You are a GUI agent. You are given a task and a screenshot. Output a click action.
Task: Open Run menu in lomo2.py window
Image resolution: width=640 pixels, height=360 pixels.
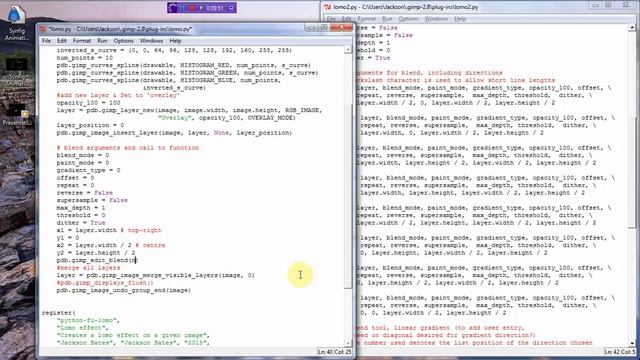click(387, 19)
